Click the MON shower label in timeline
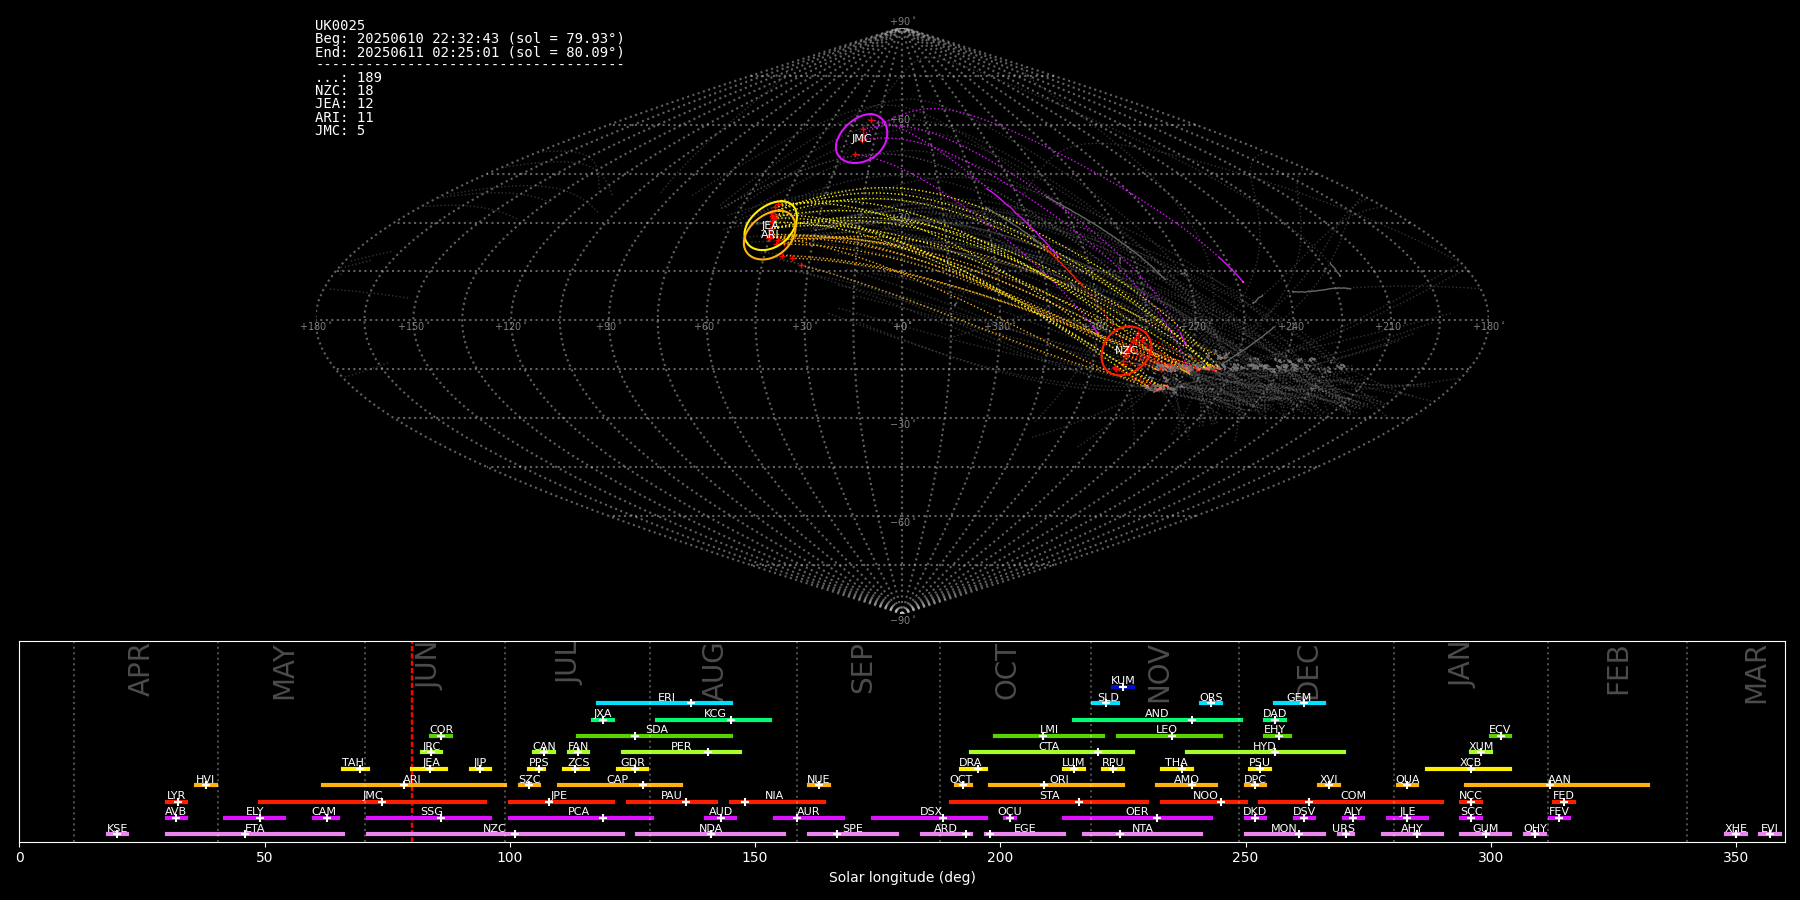Viewport: 1800px width, 900px height. click(1284, 829)
